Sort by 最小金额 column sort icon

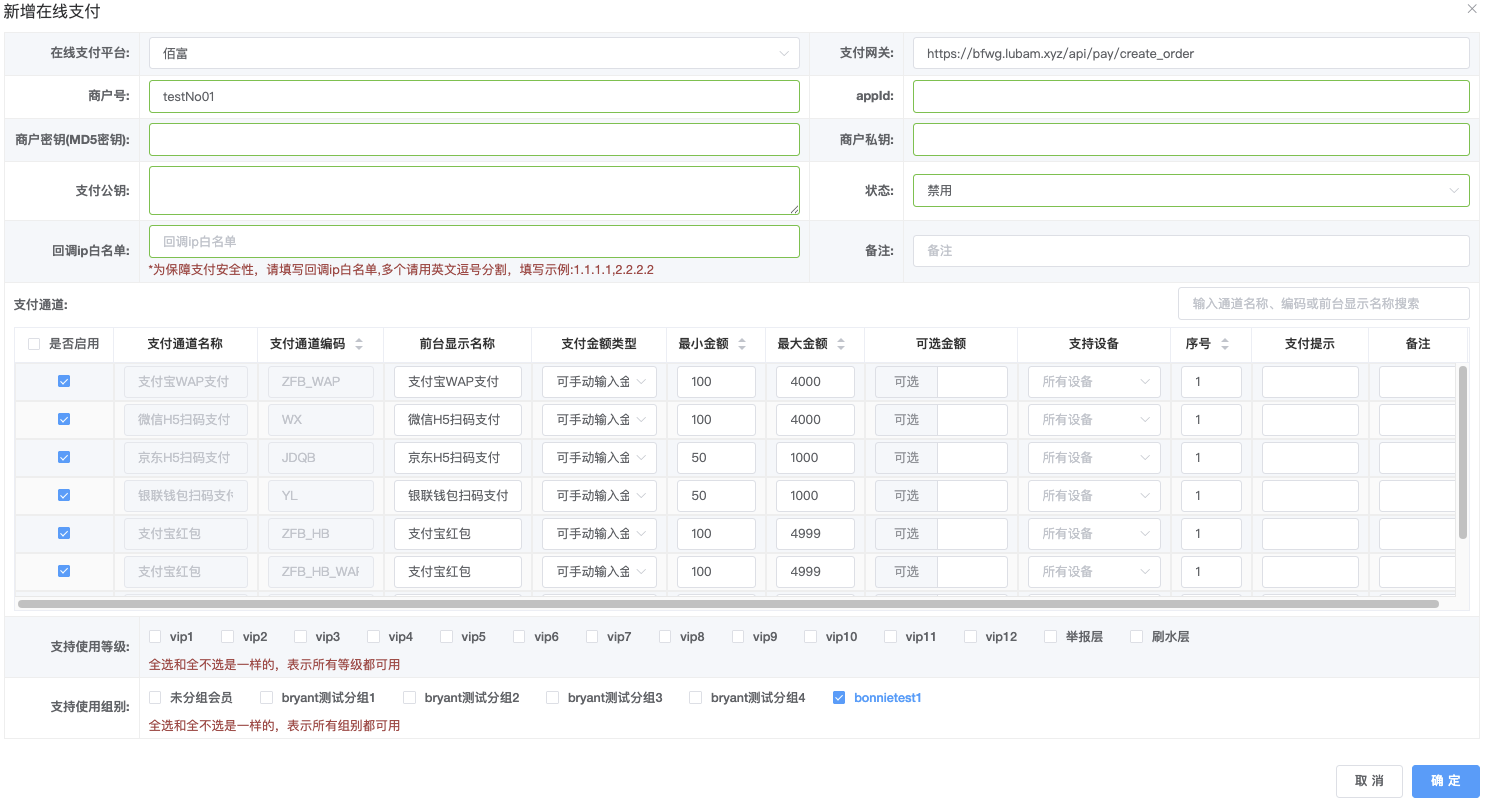742,344
